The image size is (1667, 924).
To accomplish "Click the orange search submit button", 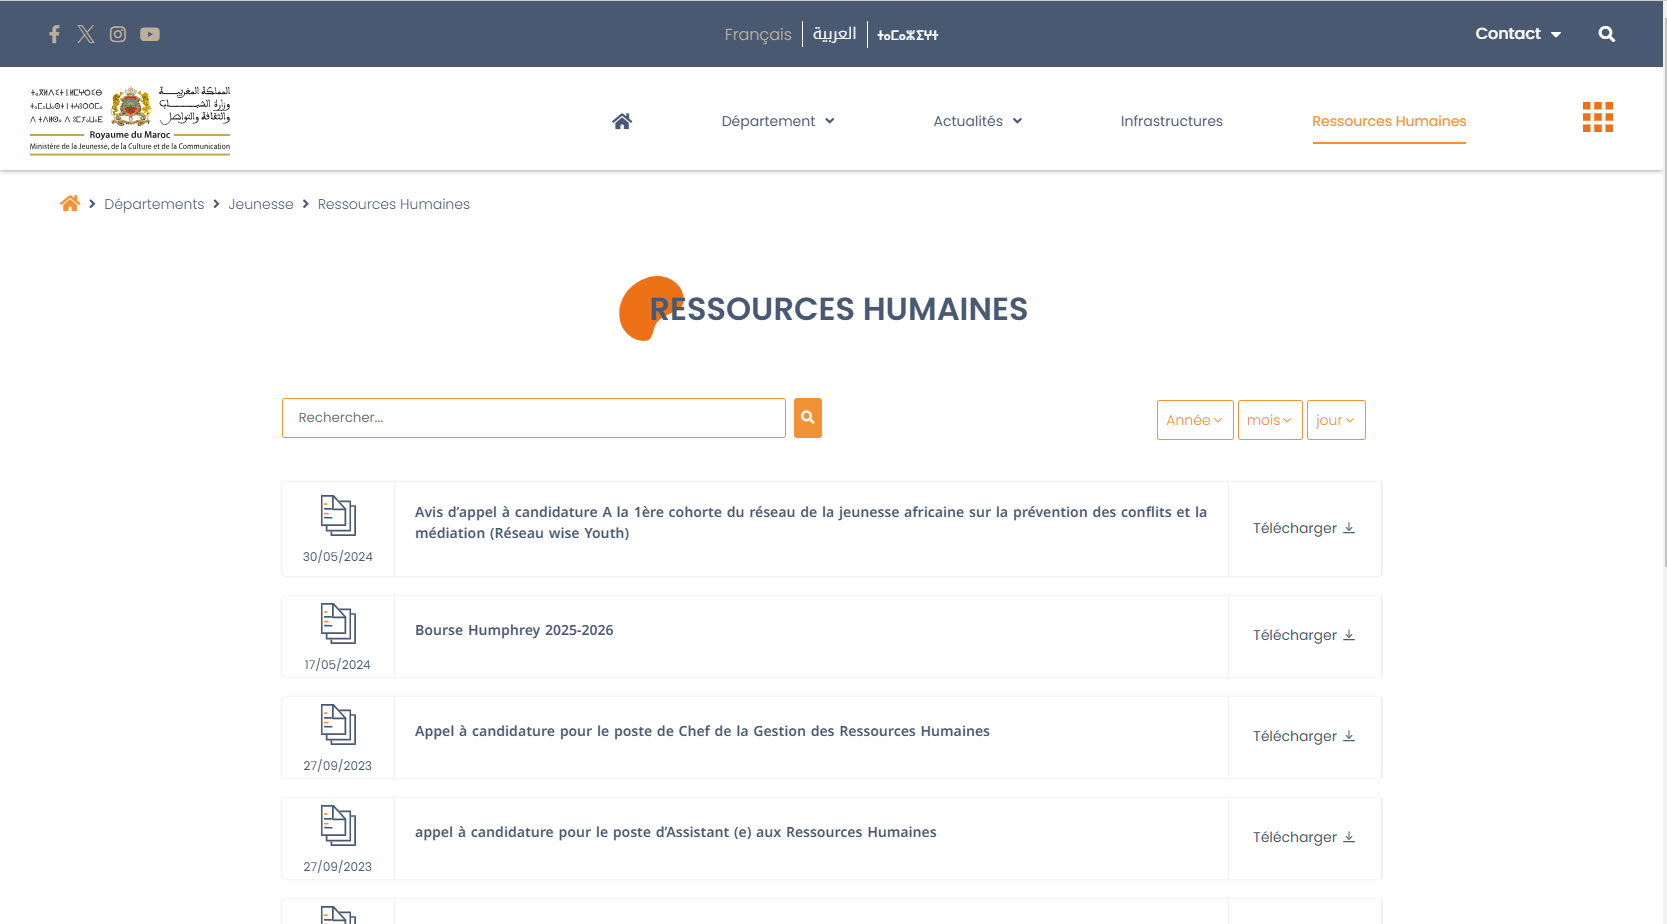I will pyautogui.click(x=807, y=418).
